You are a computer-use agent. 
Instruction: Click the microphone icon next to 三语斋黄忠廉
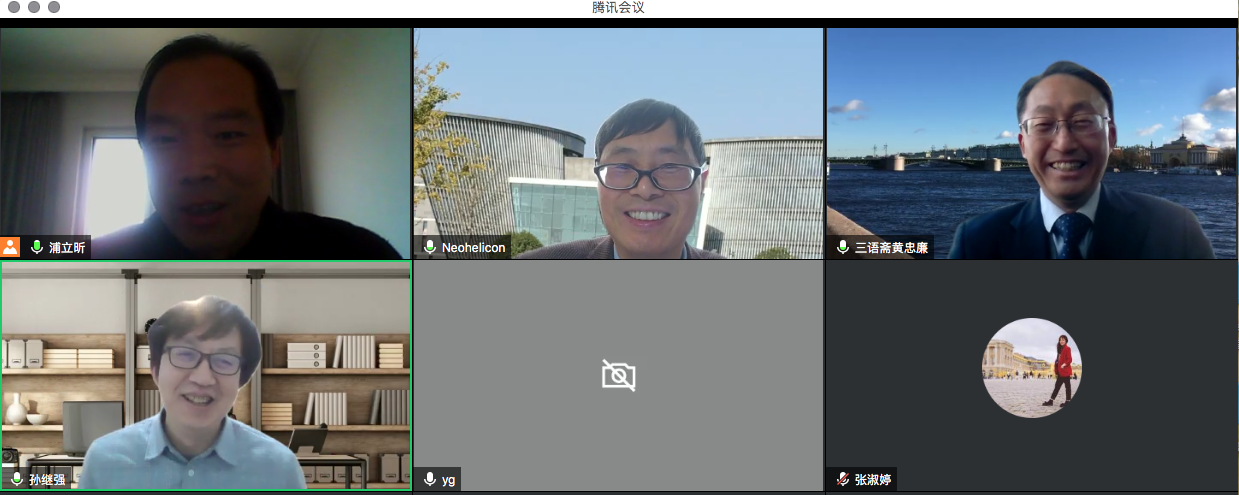(x=843, y=247)
